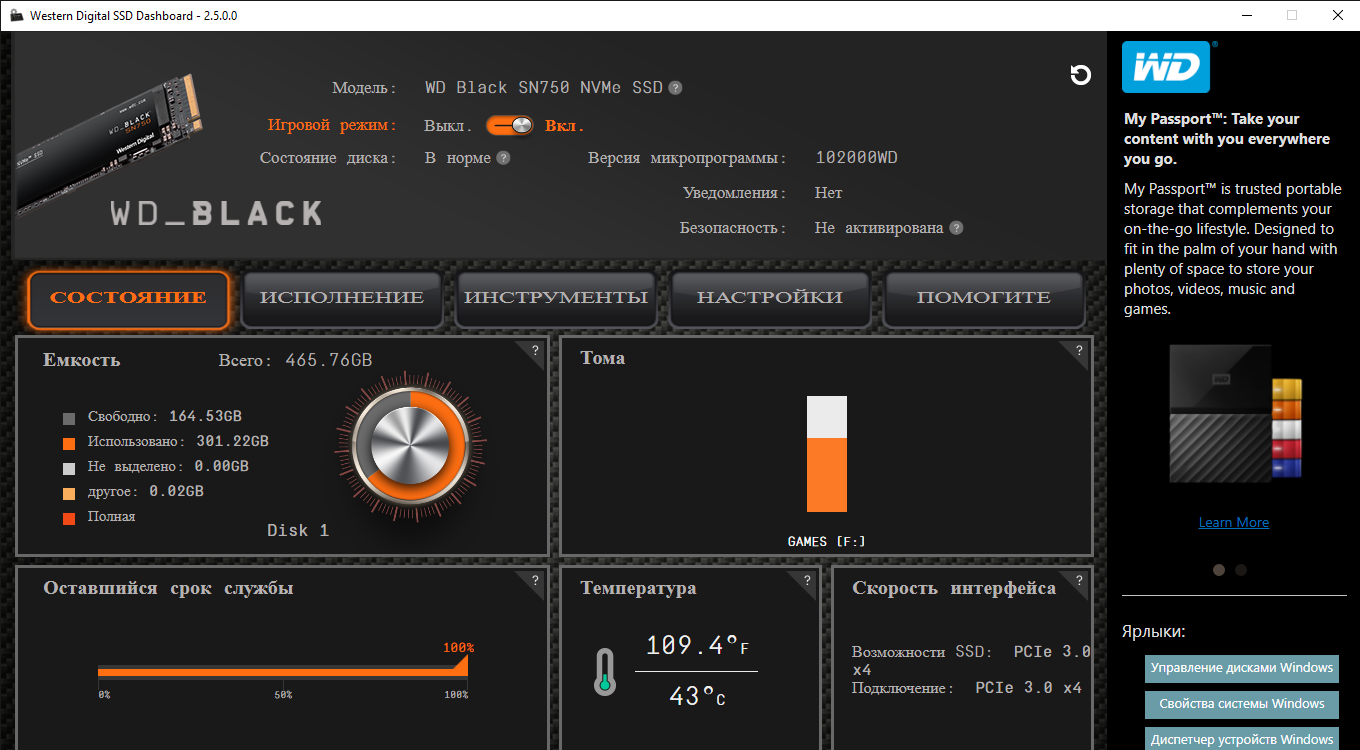Open the ИНСТРУМЕНТЫ tab

tap(556, 298)
